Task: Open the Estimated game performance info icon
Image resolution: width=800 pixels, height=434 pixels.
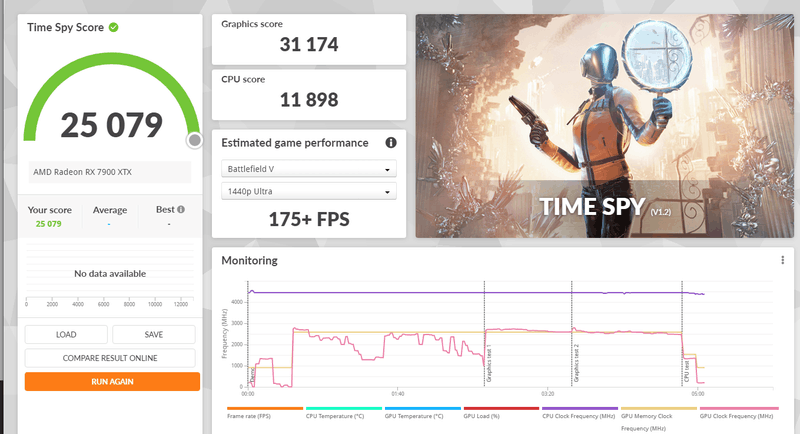Action: point(391,143)
